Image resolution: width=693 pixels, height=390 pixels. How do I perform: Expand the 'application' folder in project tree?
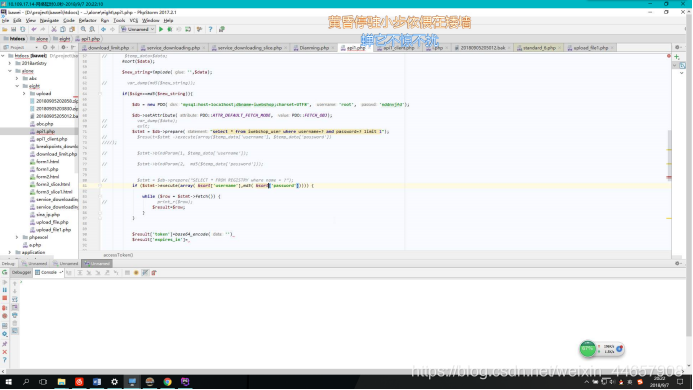10,252
